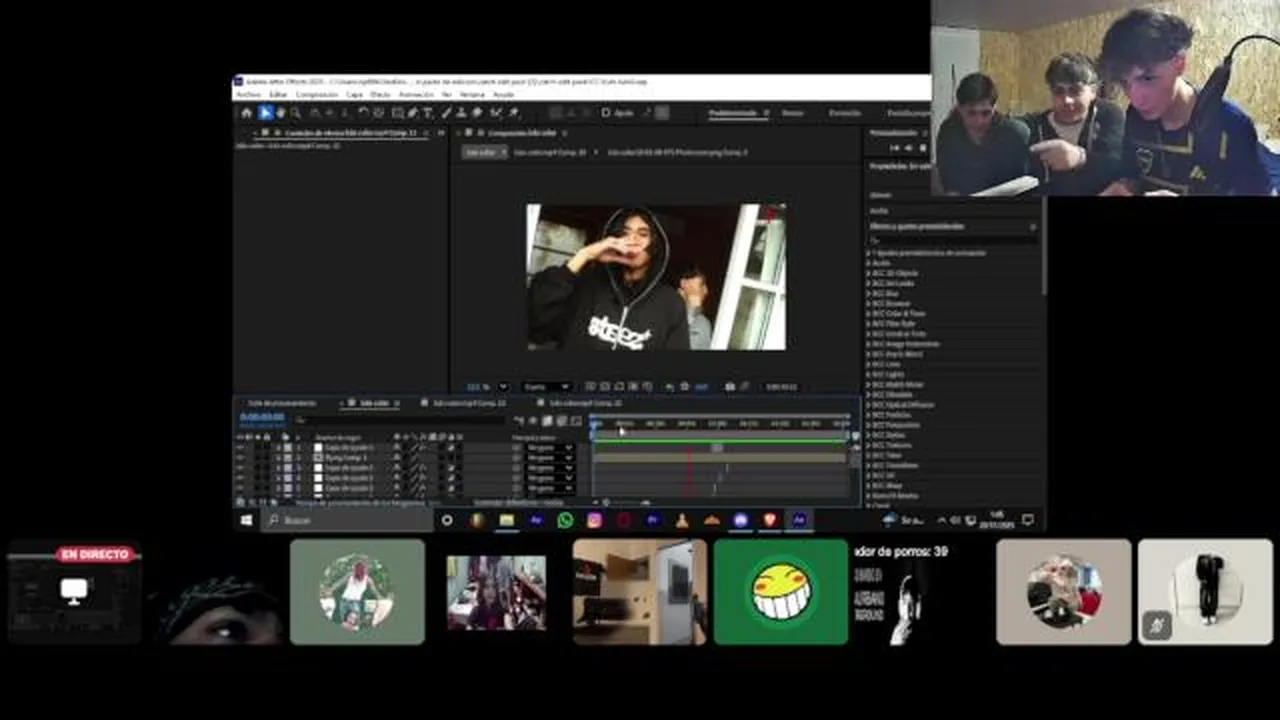
Task: Toggle the Graph Editor button in timeline
Action: (x=576, y=420)
